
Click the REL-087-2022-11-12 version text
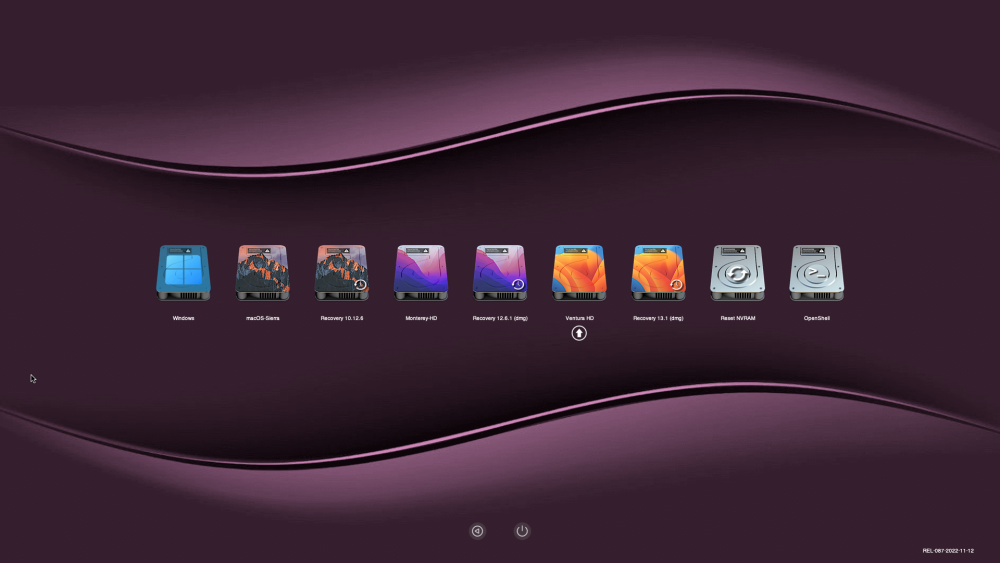click(948, 551)
